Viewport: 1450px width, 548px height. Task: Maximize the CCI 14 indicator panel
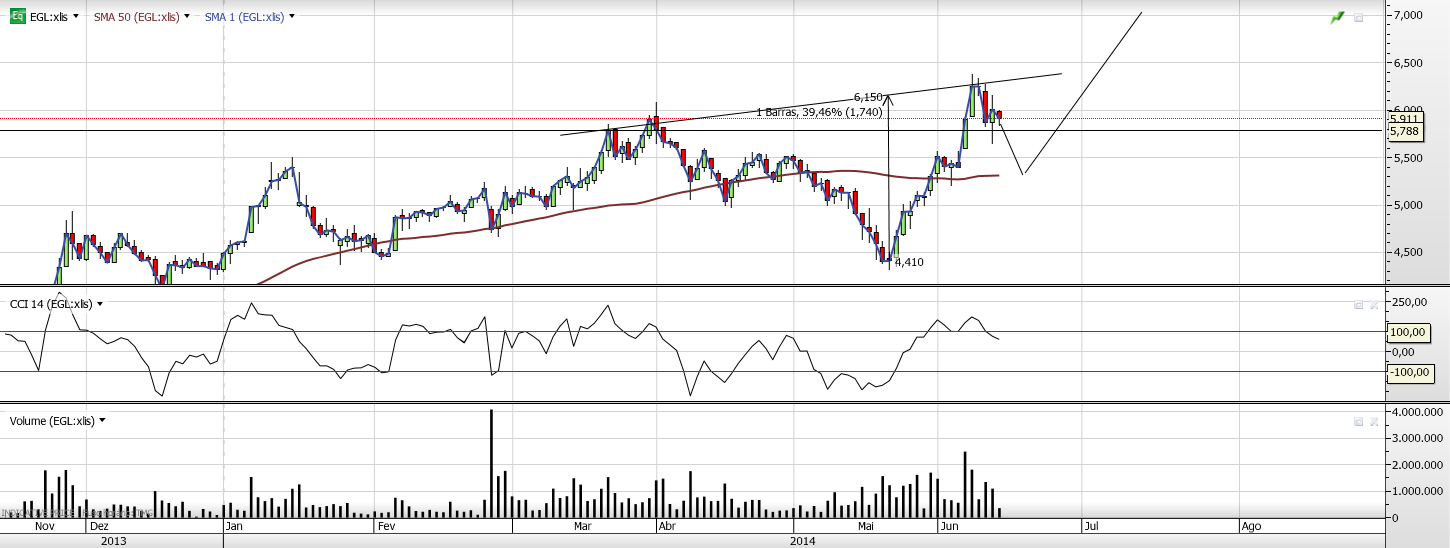tap(1358, 304)
